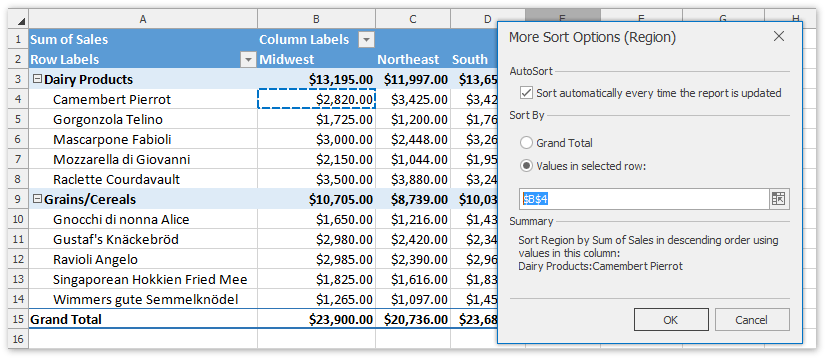Screen dimensions: 828x361
Task: Click the Ravioli Angelo cell
Action: [x=143, y=260]
